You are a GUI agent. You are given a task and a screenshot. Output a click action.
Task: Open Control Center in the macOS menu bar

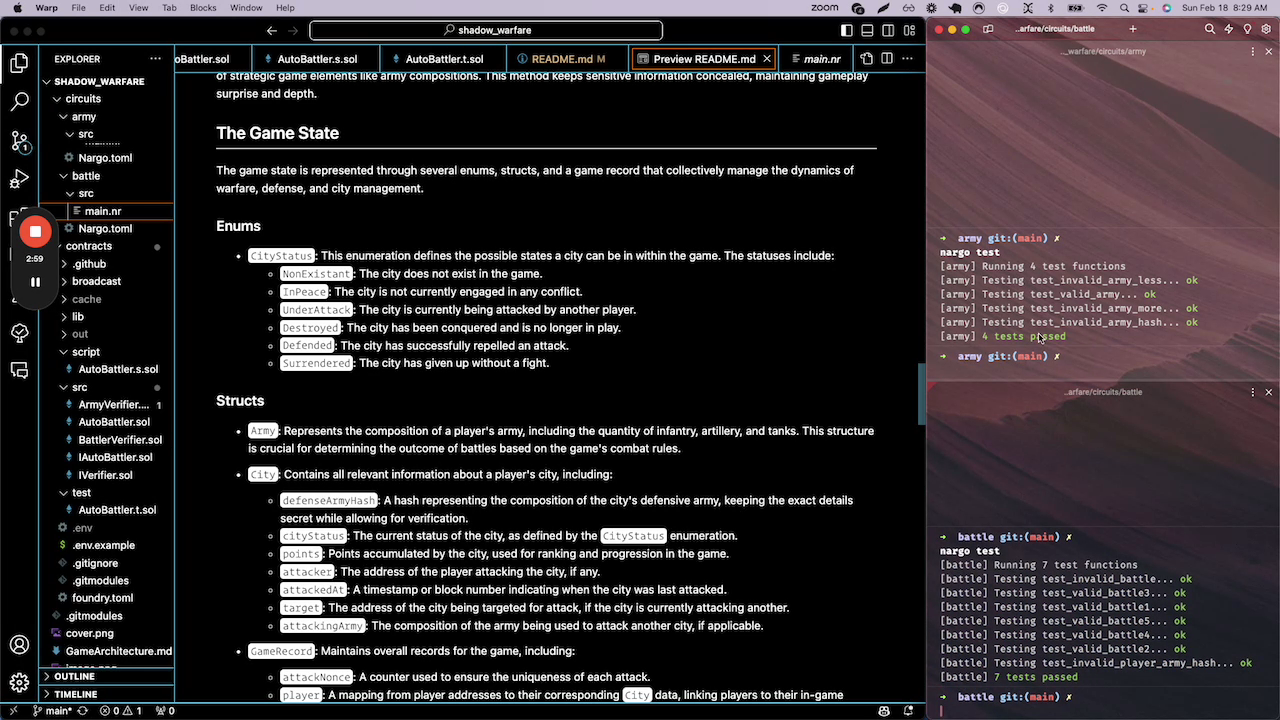click(x=1145, y=8)
